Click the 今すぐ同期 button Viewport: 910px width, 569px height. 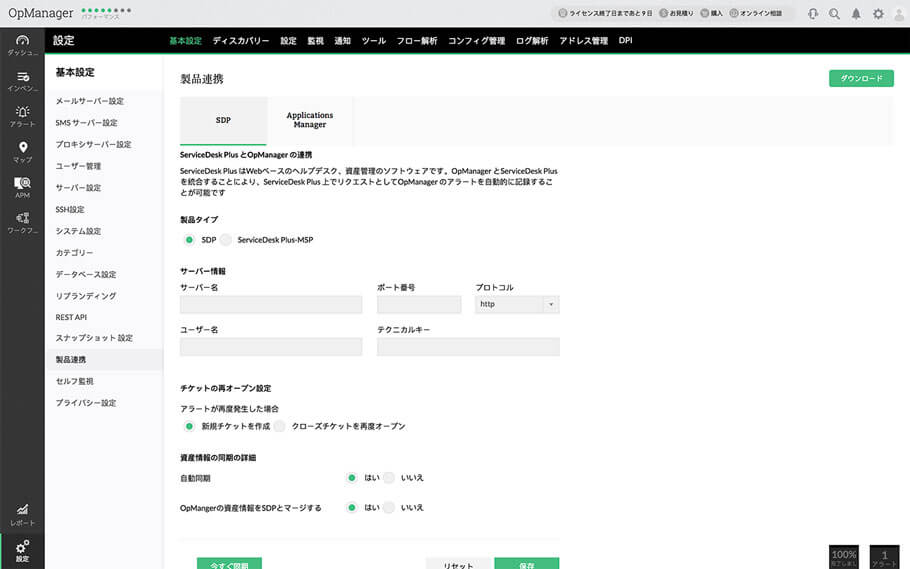(x=229, y=564)
